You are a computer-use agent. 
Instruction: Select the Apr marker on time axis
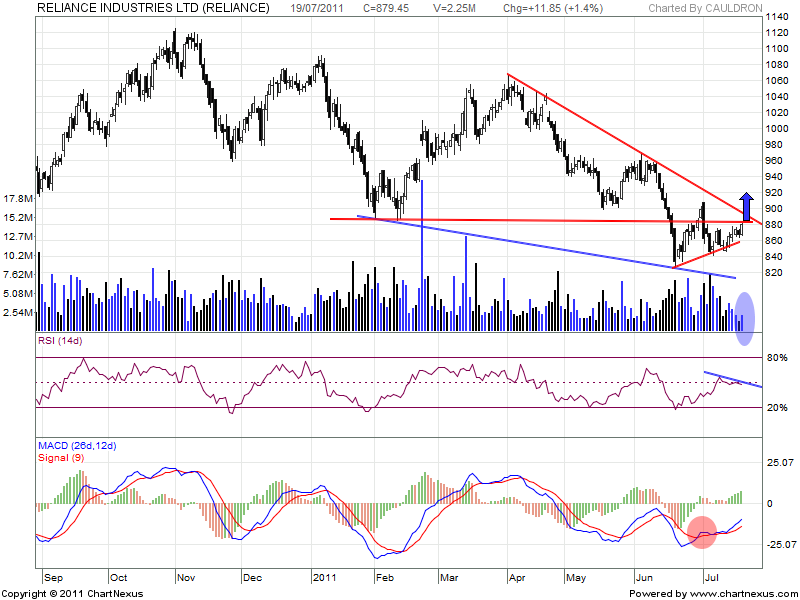click(517, 578)
